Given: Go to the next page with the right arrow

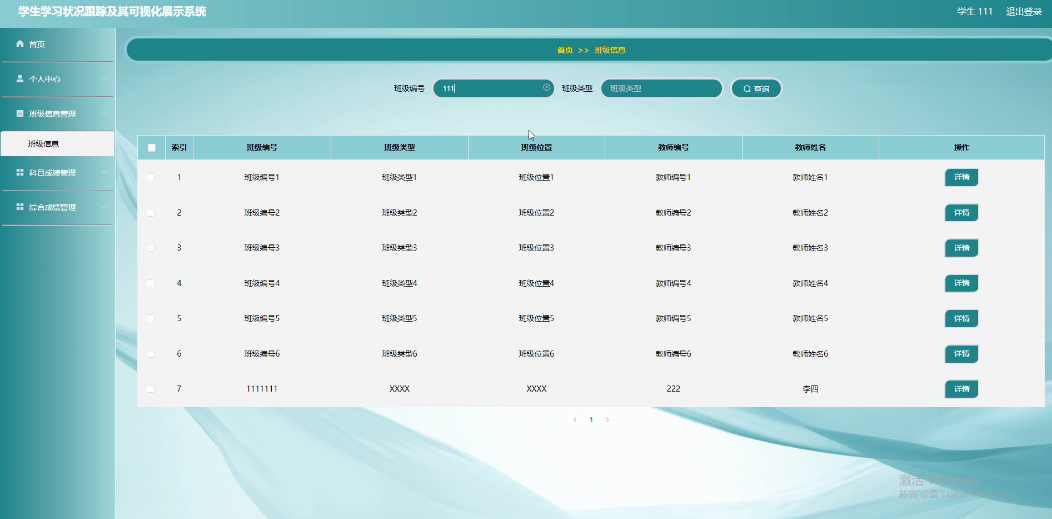Looking at the screenshot, I should pos(607,420).
